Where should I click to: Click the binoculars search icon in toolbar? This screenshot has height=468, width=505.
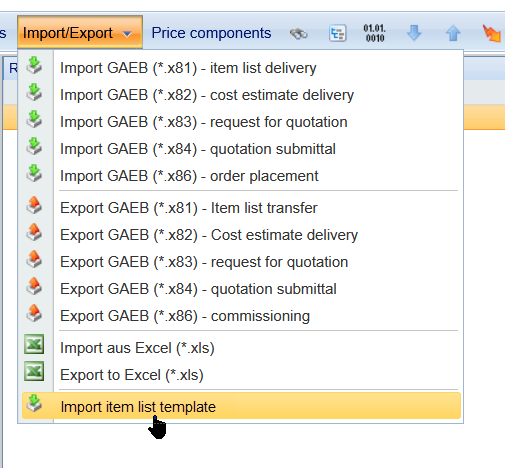pyautogui.click(x=299, y=34)
